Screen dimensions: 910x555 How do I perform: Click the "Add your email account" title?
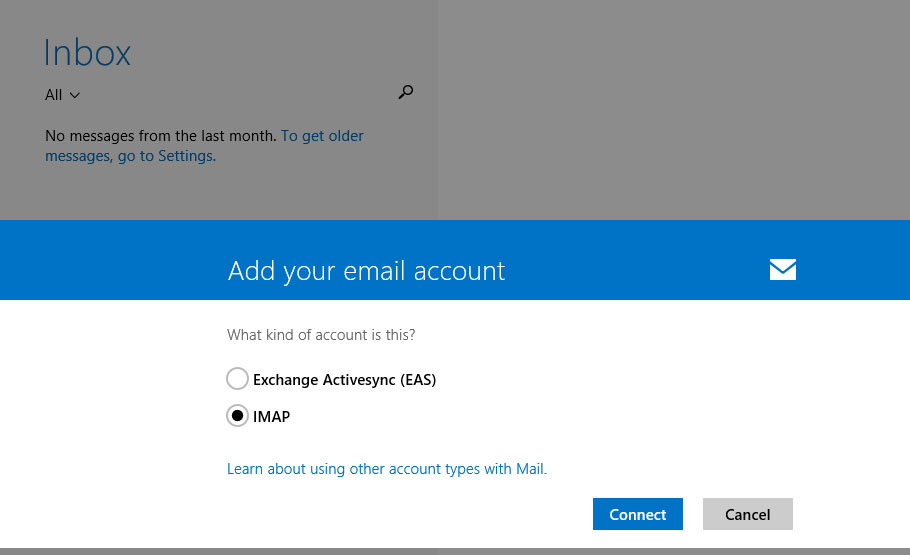[366, 270]
